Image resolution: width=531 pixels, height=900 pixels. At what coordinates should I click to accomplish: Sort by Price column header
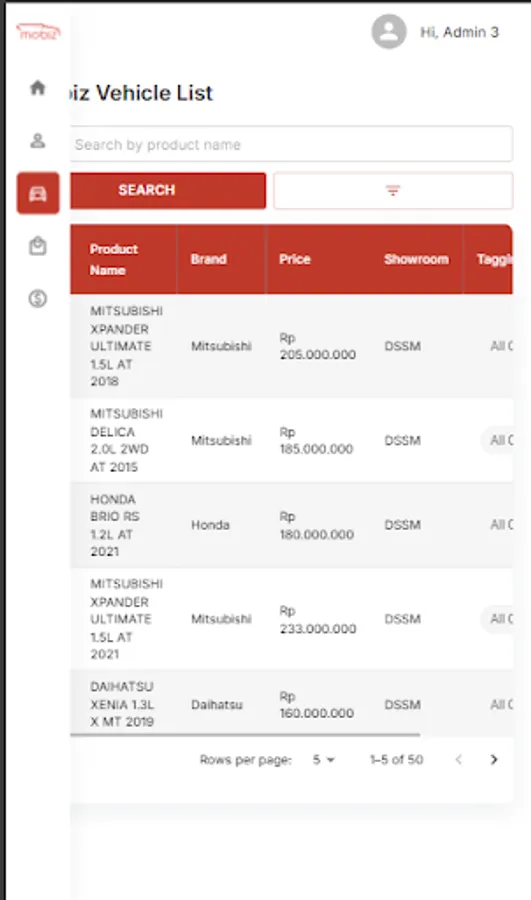(x=294, y=259)
